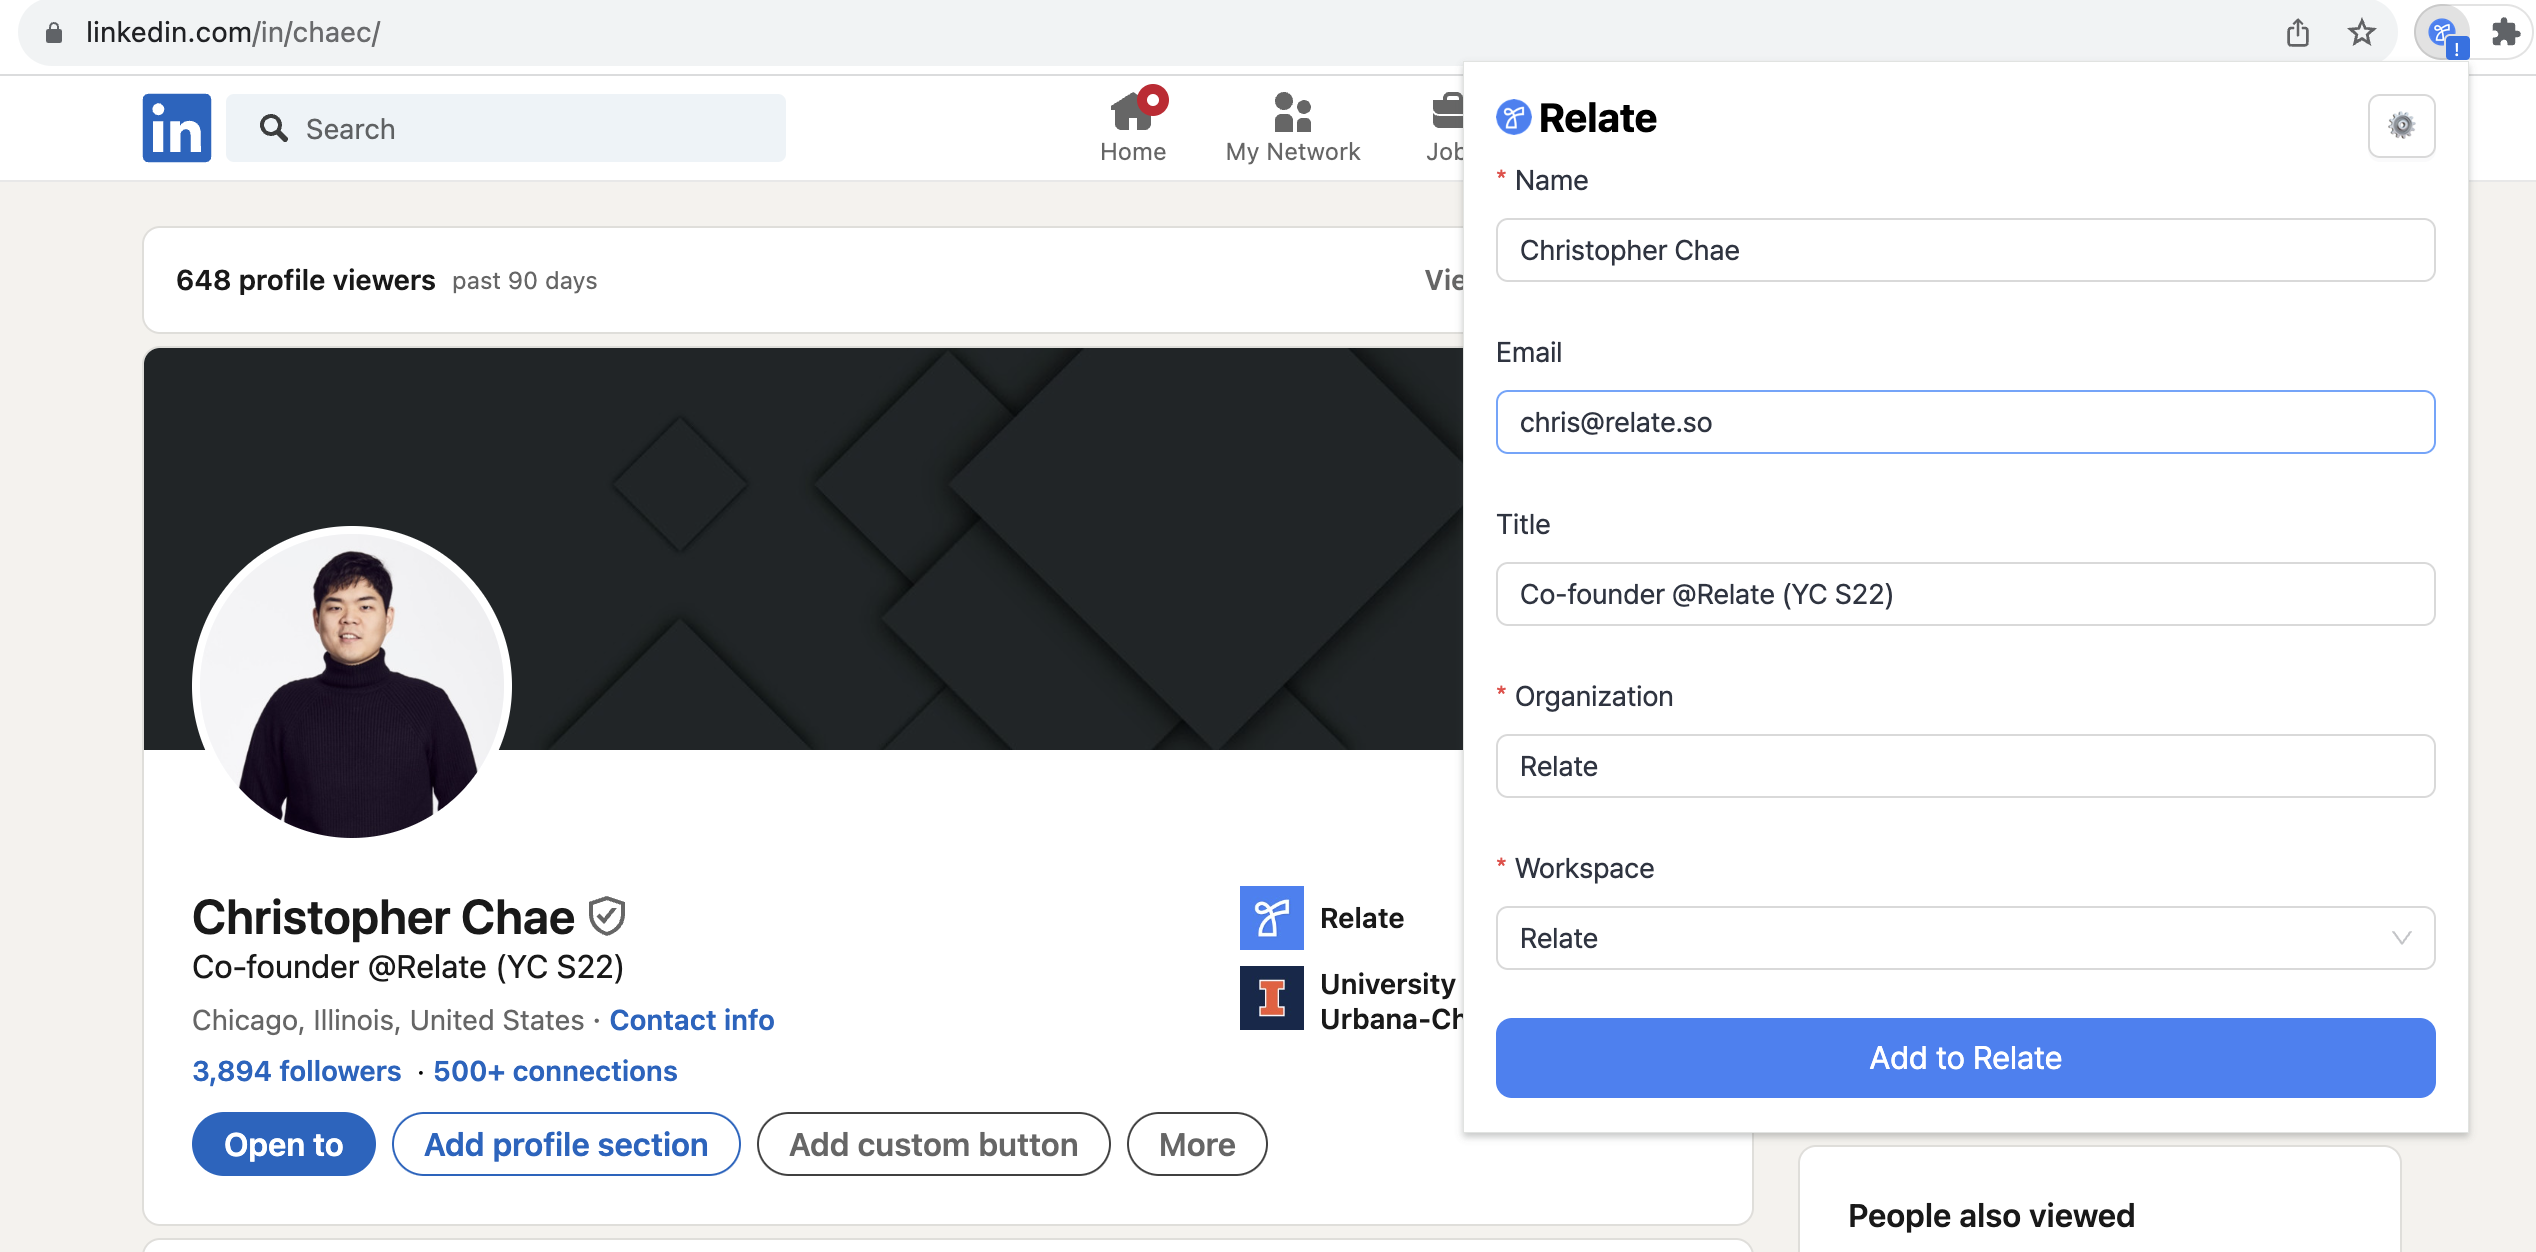Click Add to Relate button
This screenshot has width=2536, height=1252.
tap(1964, 1057)
